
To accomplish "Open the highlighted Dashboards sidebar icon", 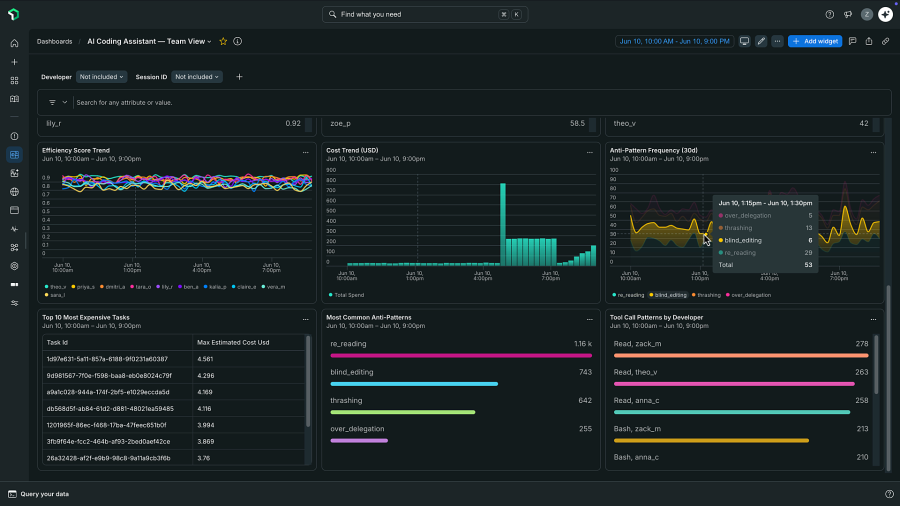I will click(14, 155).
